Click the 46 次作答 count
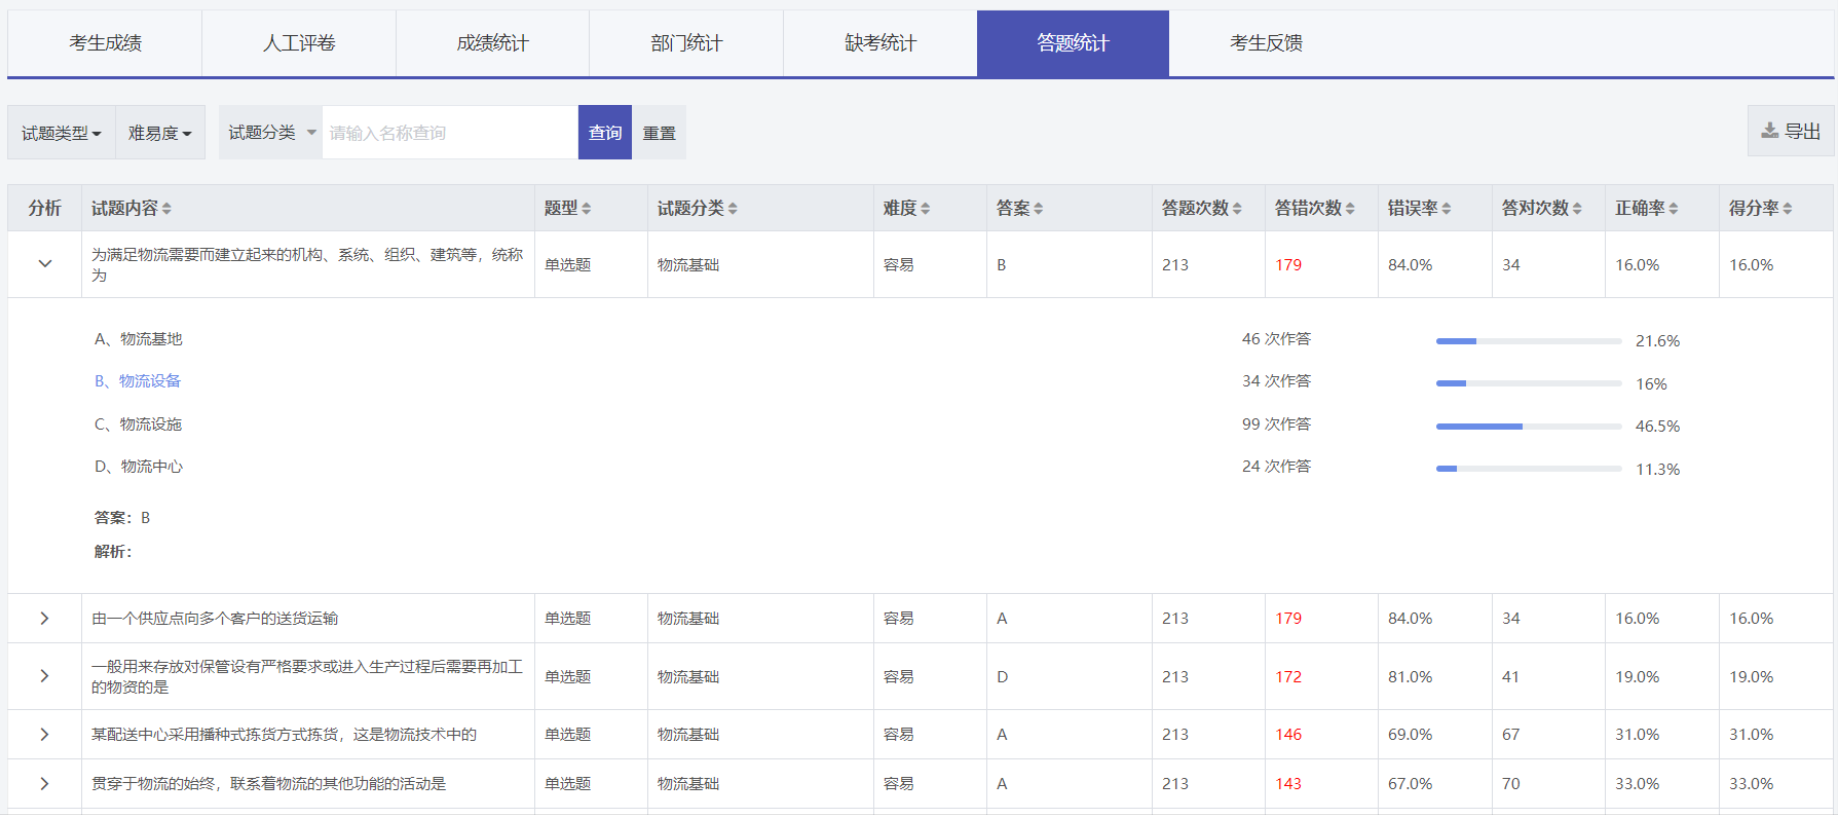1841x831 pixels. (x=1277, y=339)
